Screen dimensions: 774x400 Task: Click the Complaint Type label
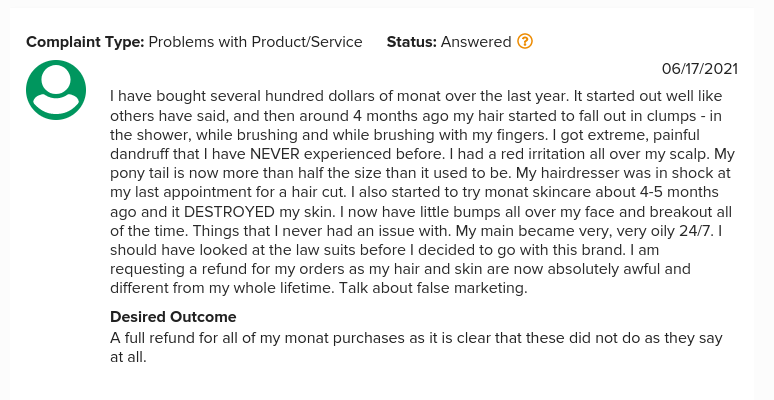coord(85,42)
